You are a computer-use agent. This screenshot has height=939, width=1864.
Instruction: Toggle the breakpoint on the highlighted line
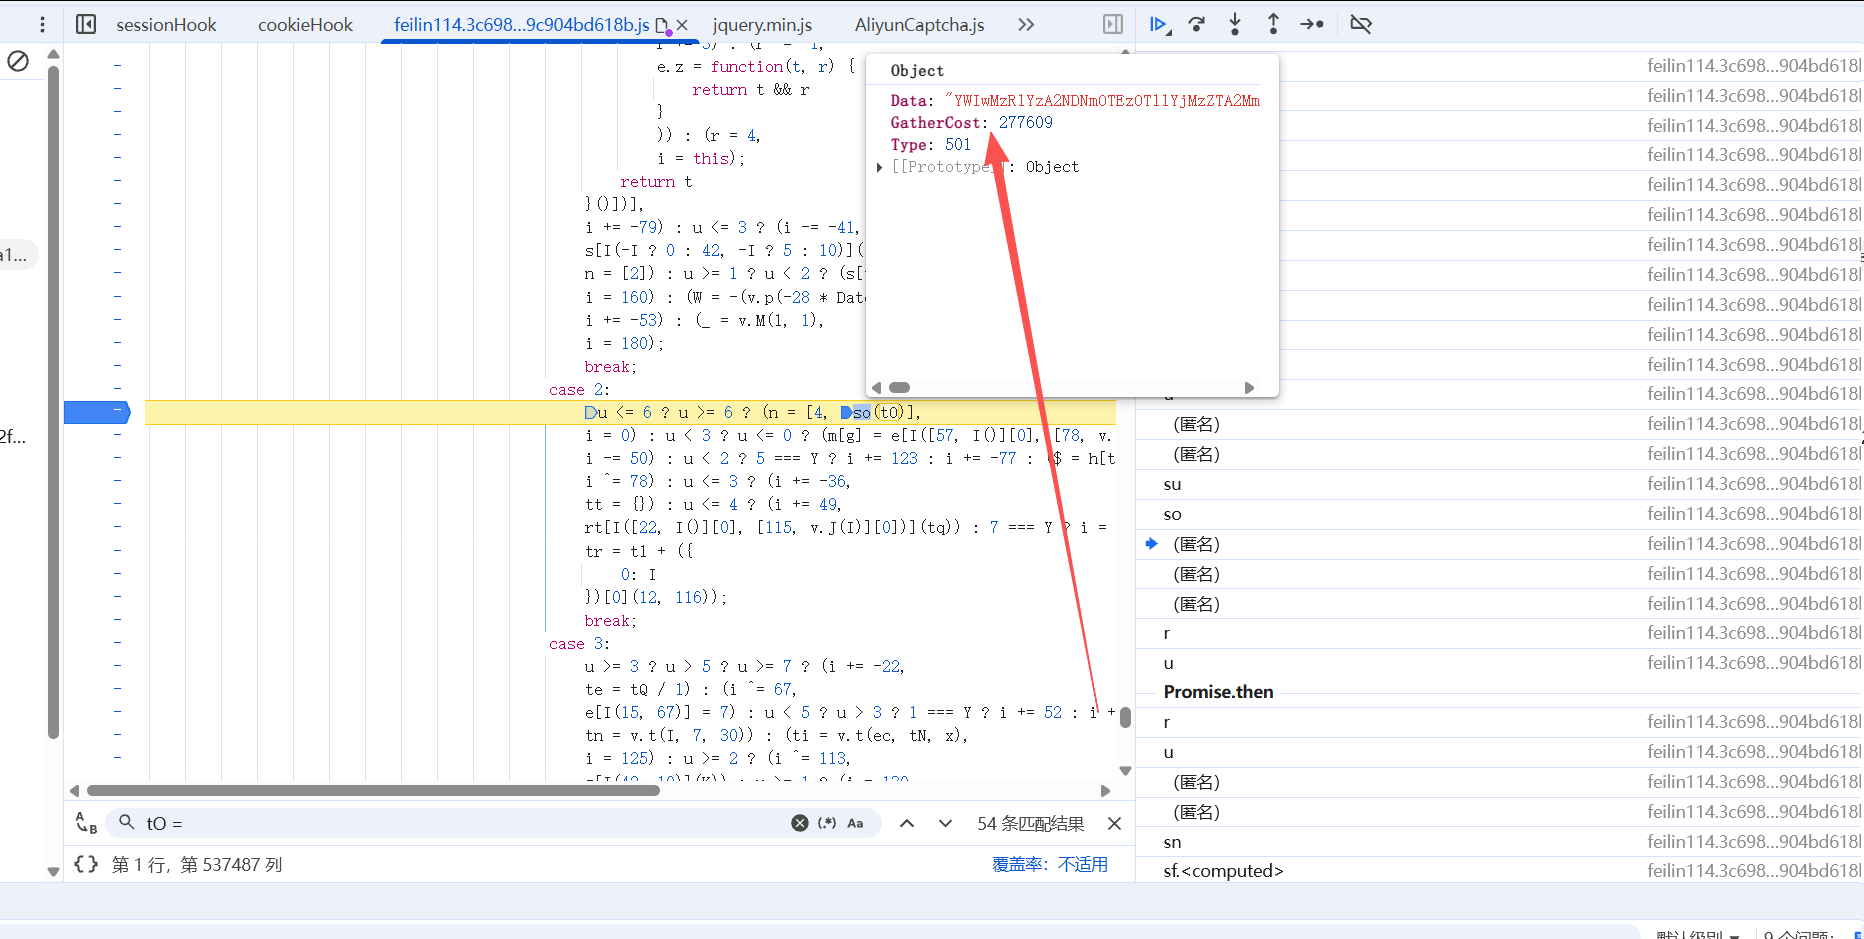[97, 412]
